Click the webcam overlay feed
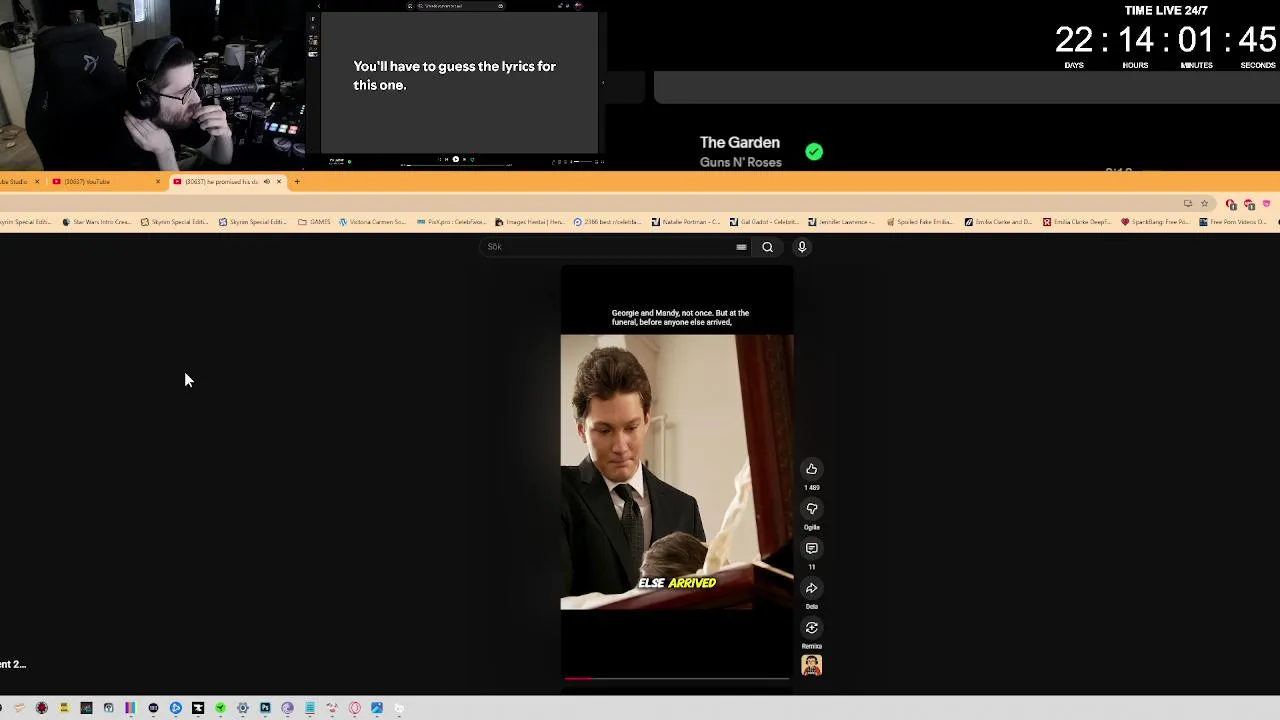 pos(152,84)
